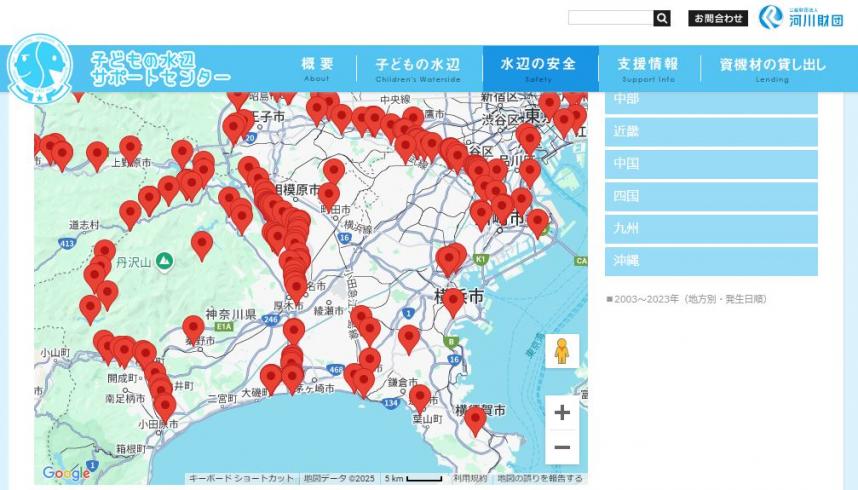Click the 綾瀬市 map label
Viewport: 858px width, 490px height.
(x=328, y=310)
